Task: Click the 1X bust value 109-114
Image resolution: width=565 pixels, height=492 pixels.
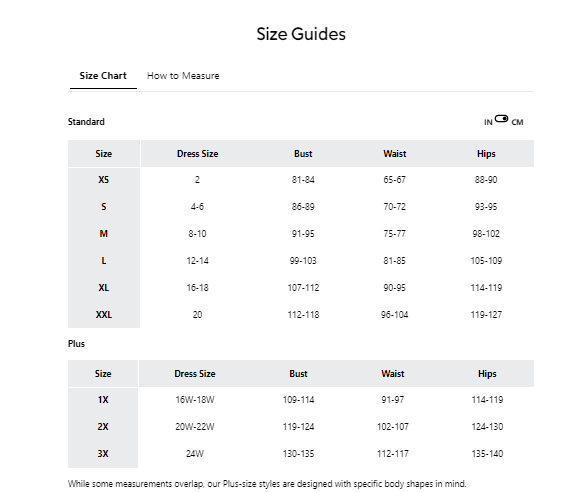Action: point(298,400)
